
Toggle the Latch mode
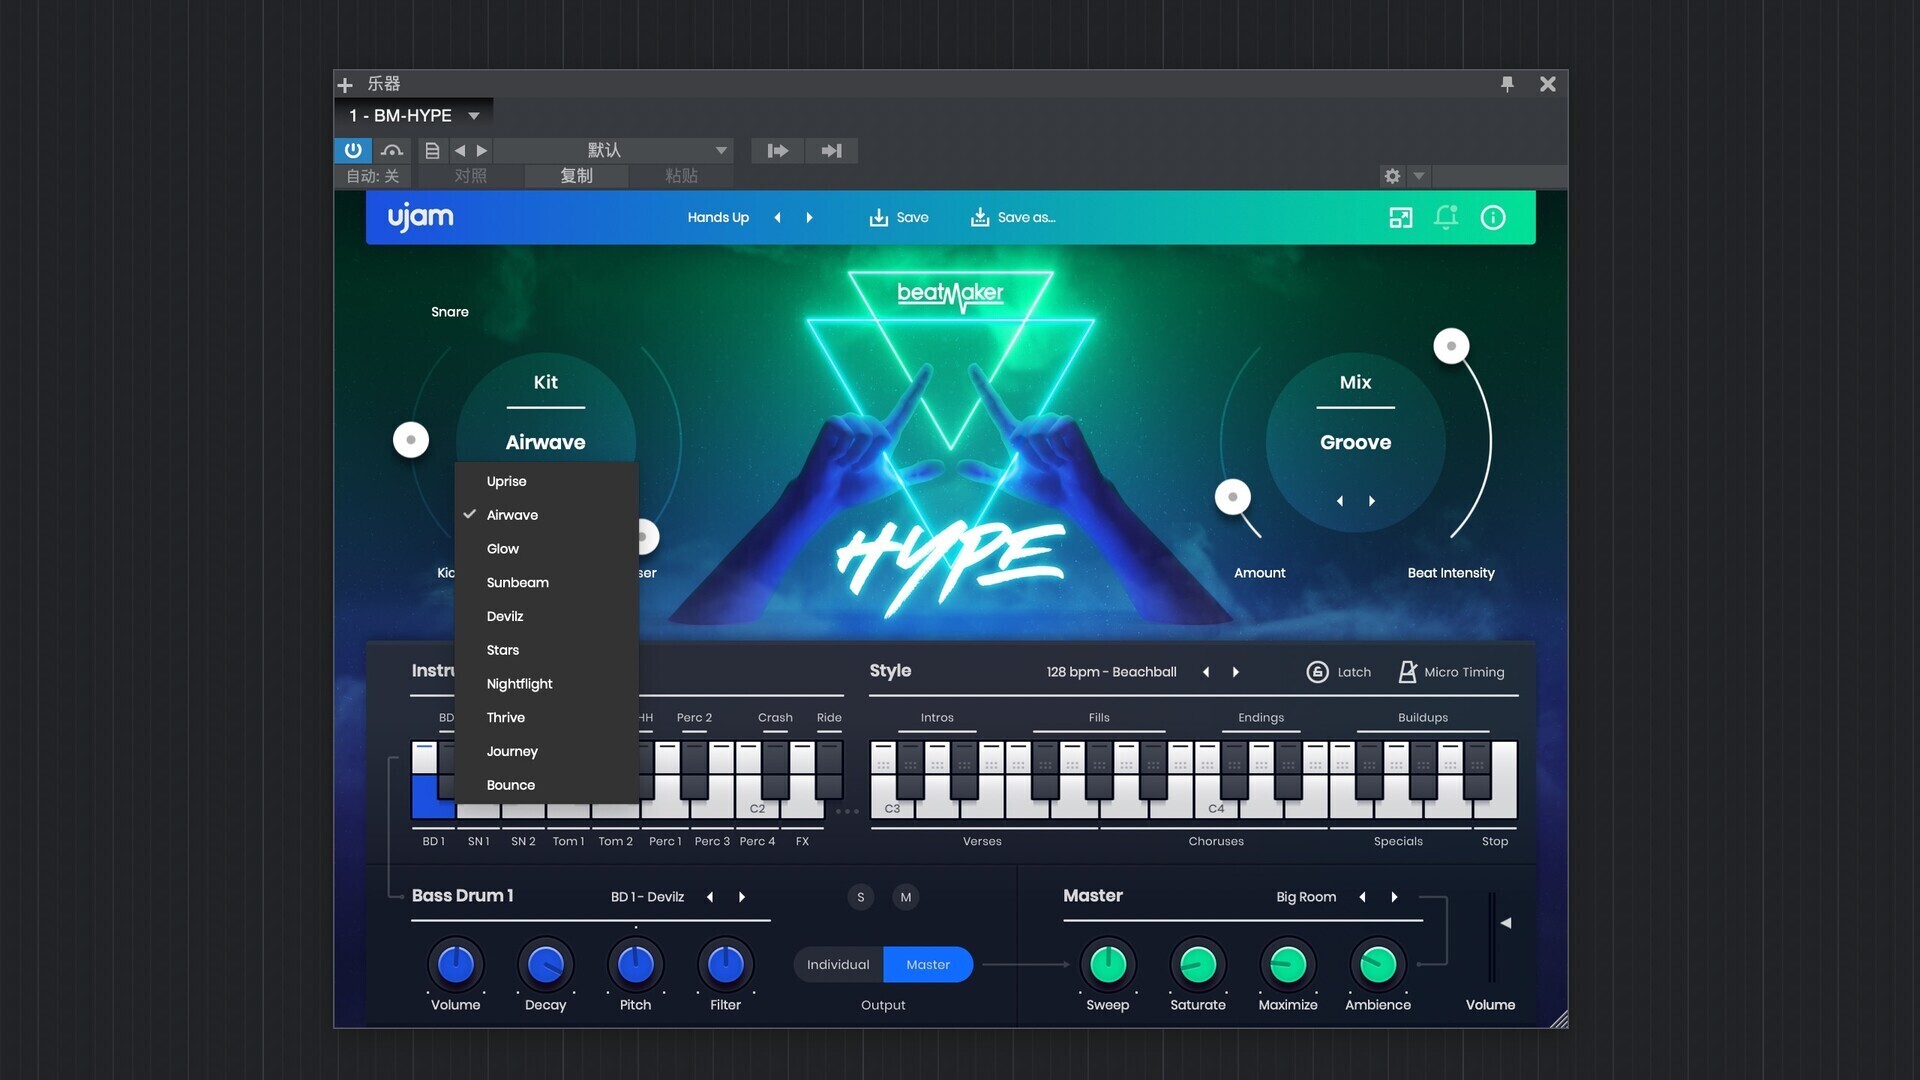pyautogui.click(x=1339, y=672)
